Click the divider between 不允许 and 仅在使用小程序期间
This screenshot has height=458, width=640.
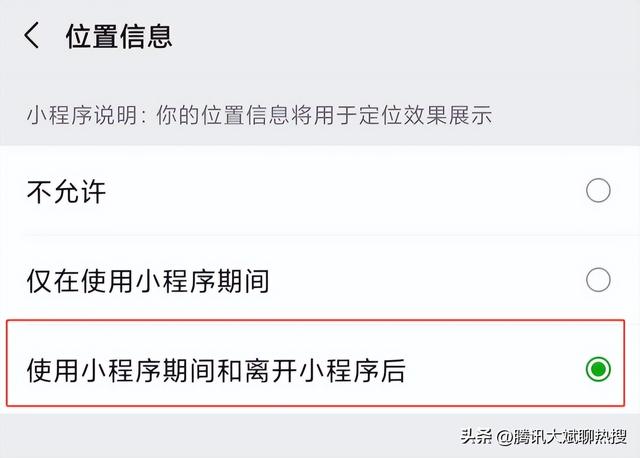[x=320, y=236]
